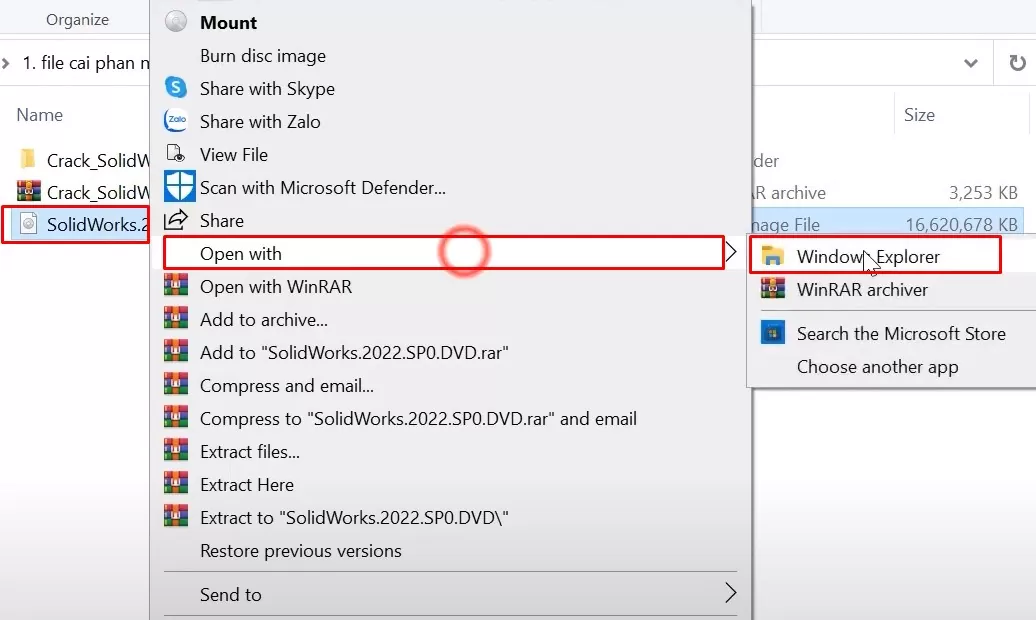1036x620 pixels.
Task: Click Extract files option
Action: (251, 451)
